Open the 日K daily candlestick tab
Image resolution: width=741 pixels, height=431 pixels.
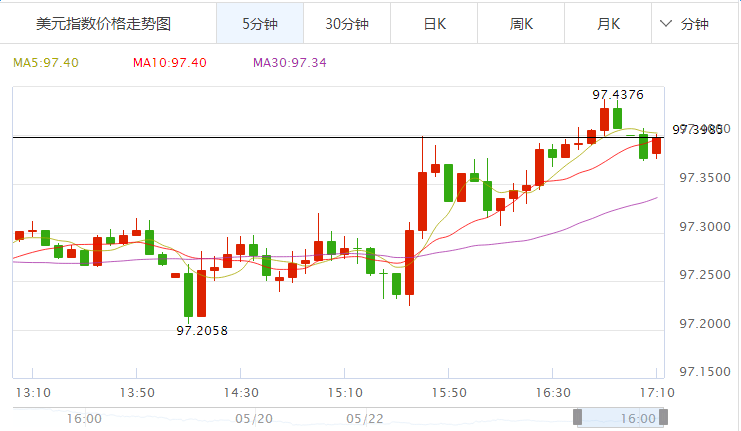[434, 24]
